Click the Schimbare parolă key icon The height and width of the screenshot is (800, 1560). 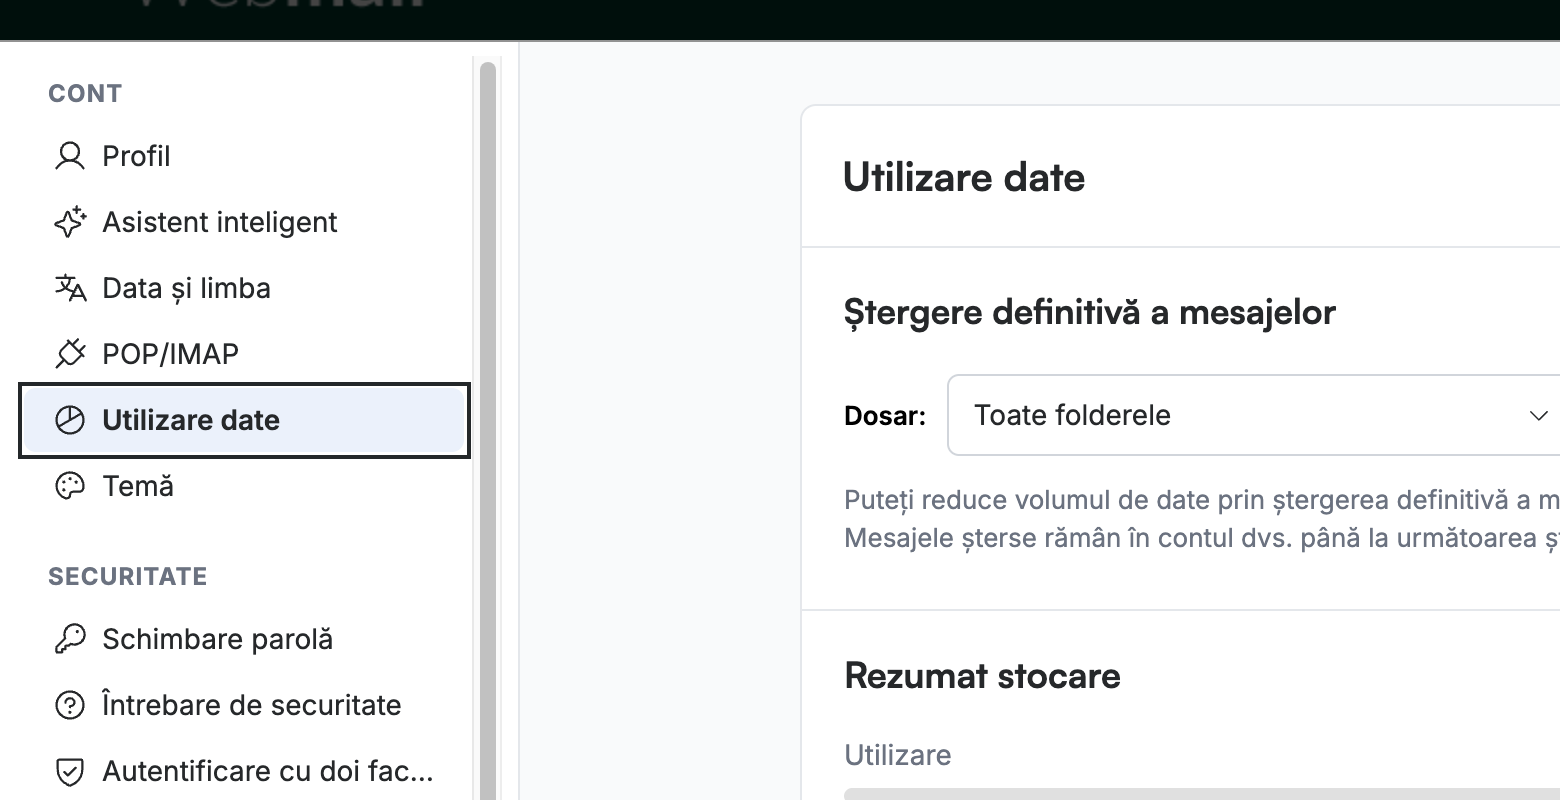(x=69, y=639)
